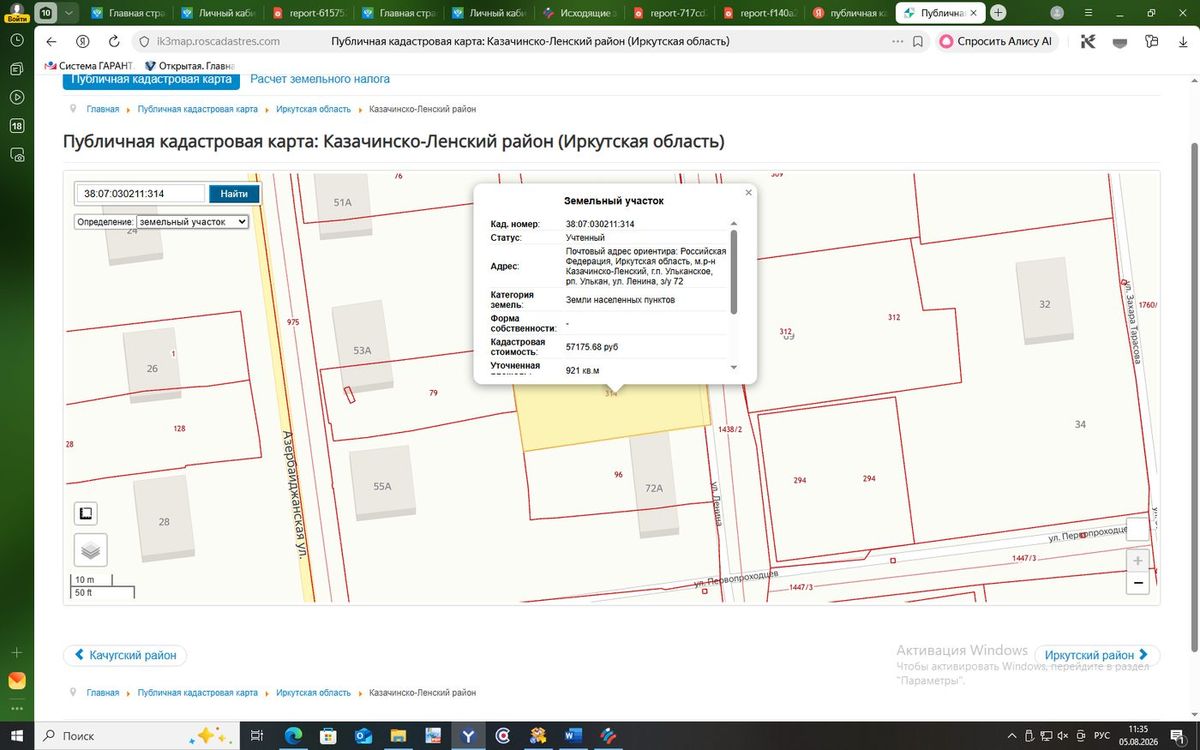Open the Windows Start menu
1200x750 pixels.
tap(17, 735)
